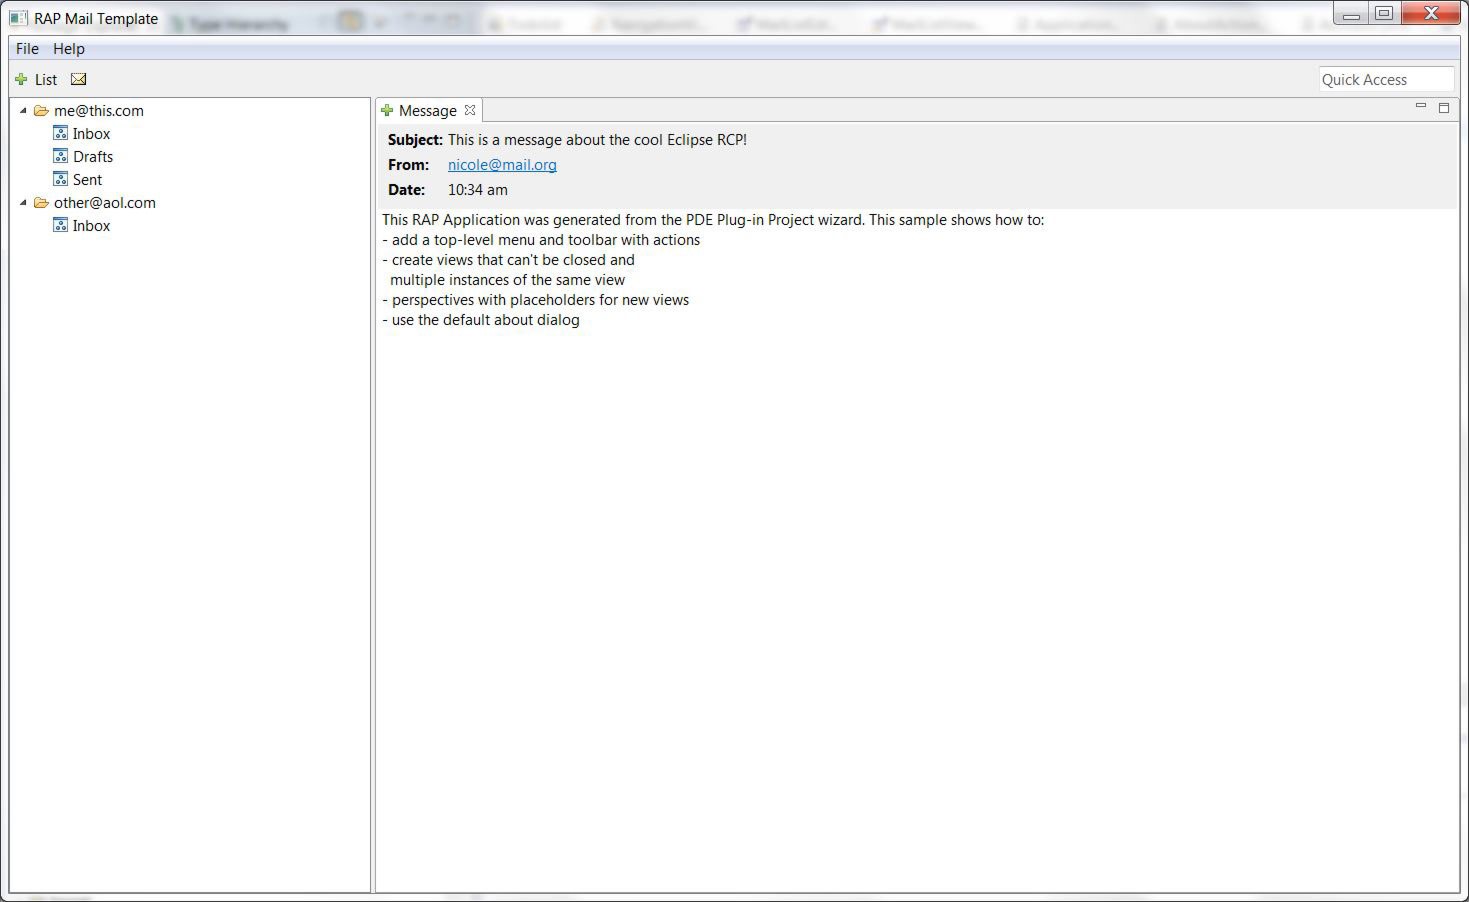Click the List toolbar button label
Screen dimensions: 1469x902
46,80
